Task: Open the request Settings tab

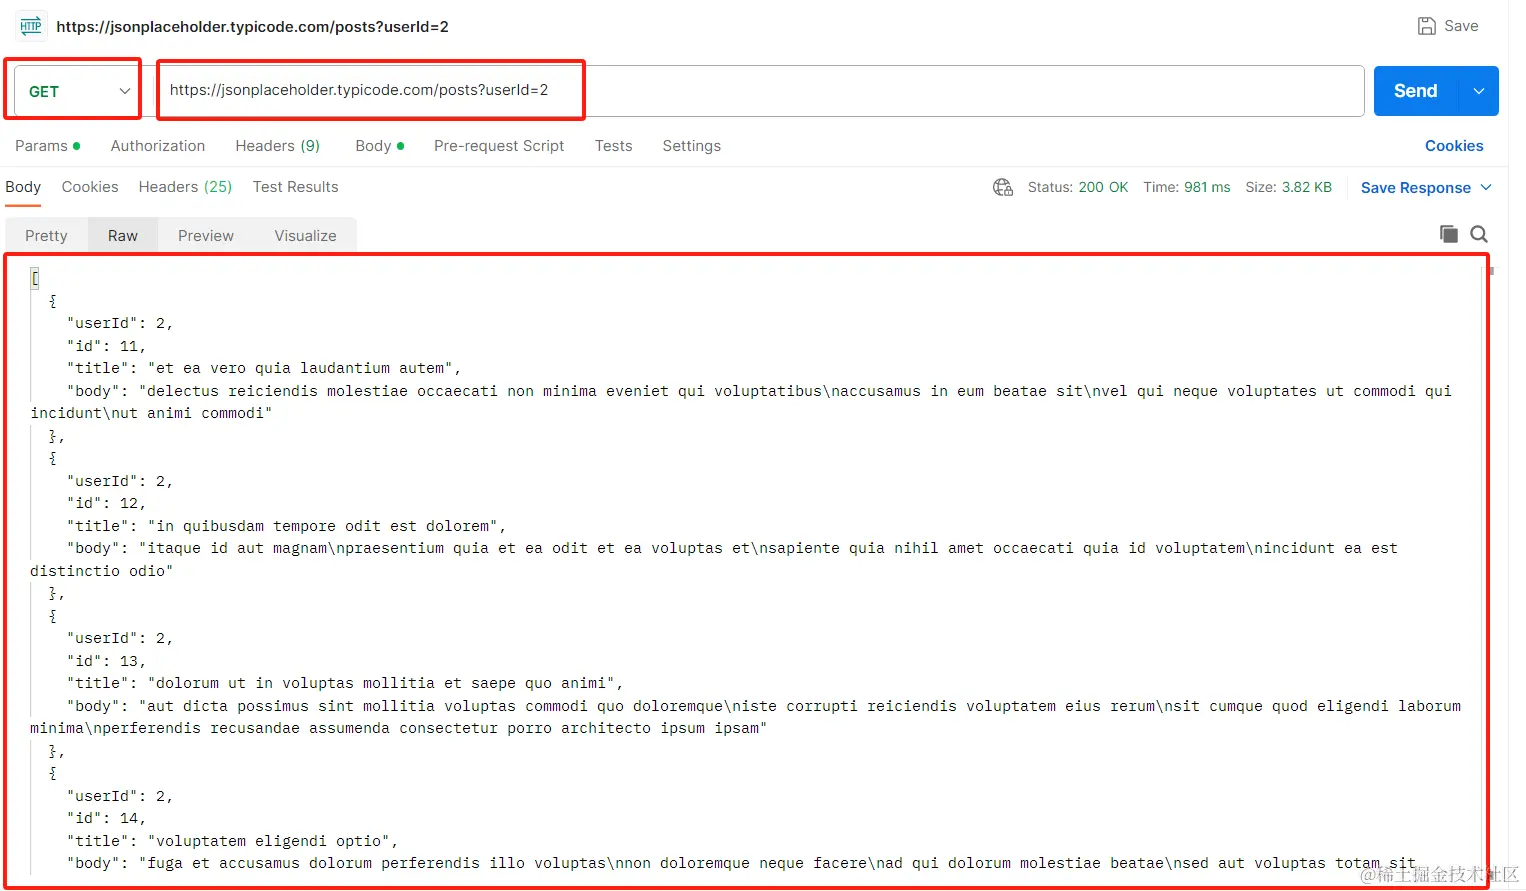Action: pyautogui.click(x=692, y=146)
